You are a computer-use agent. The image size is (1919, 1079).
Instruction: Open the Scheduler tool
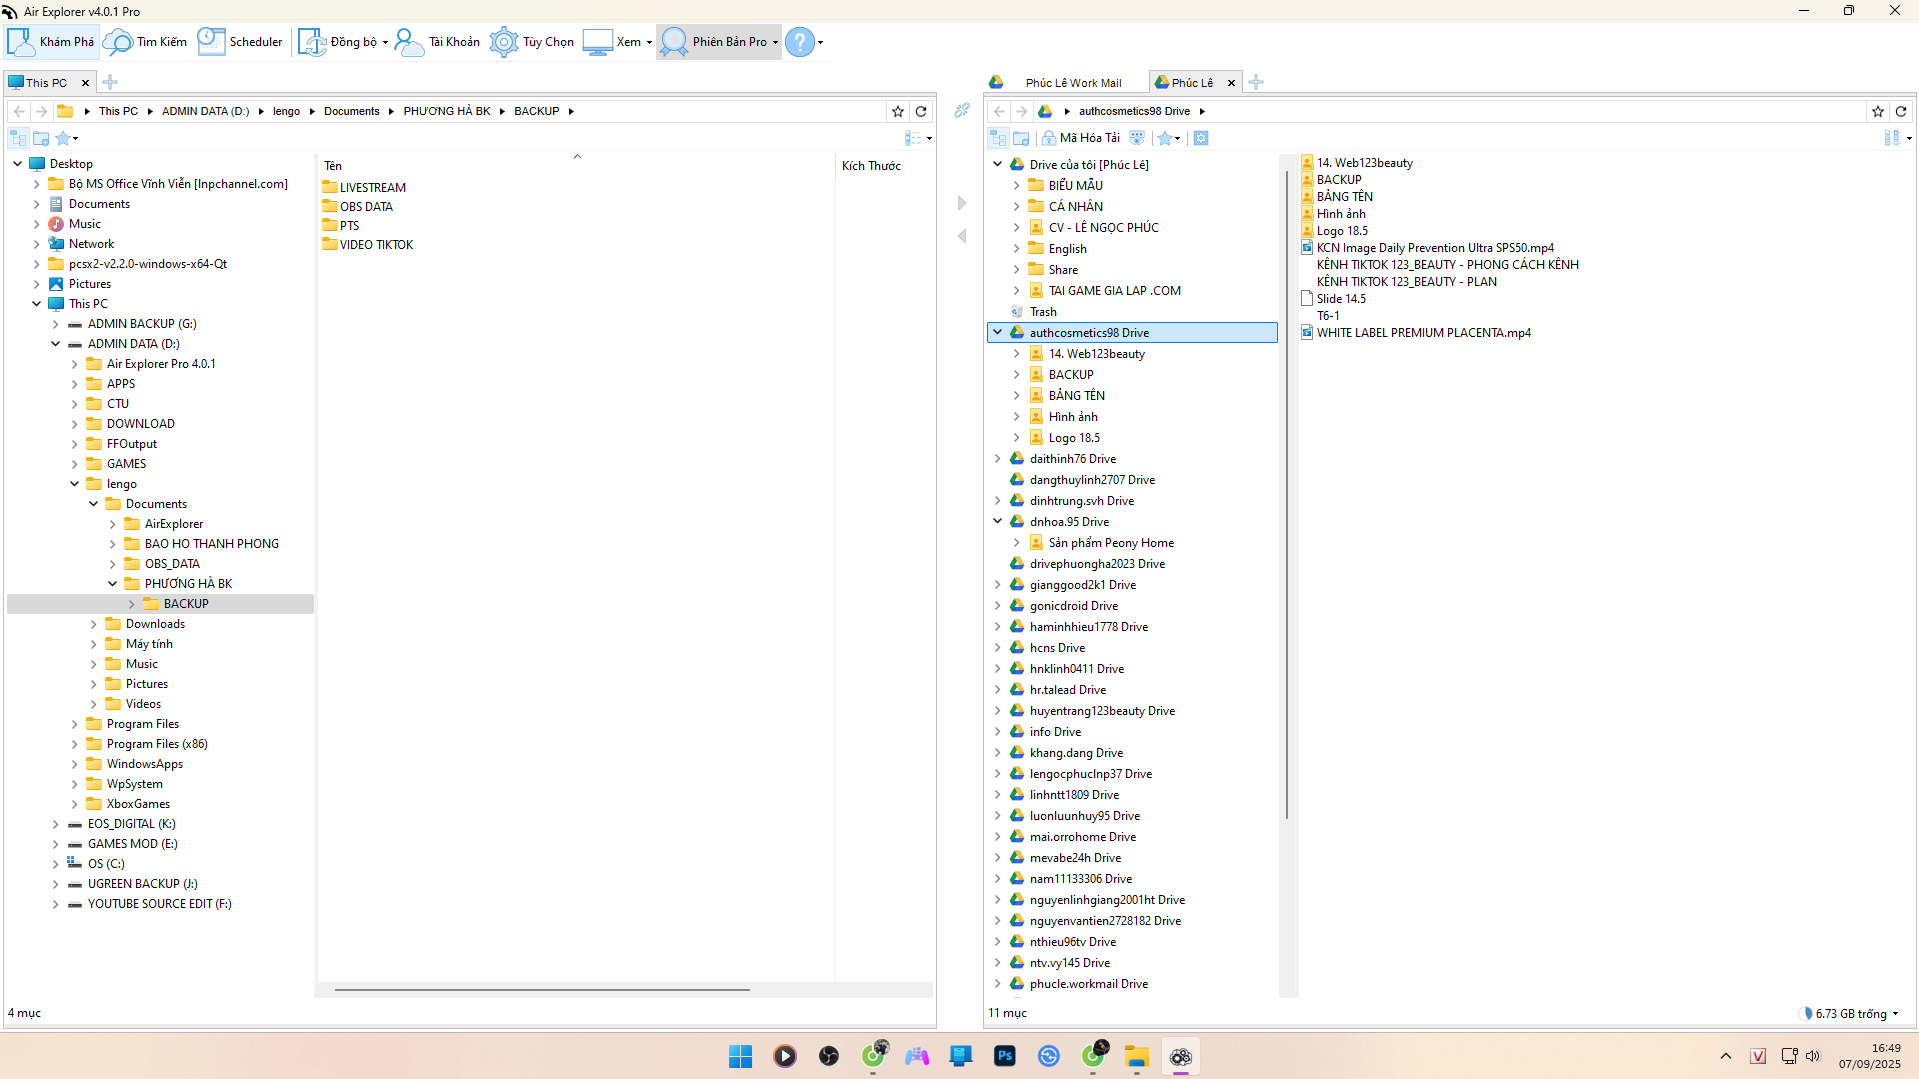pyautogui.click(x=241, y=42)
